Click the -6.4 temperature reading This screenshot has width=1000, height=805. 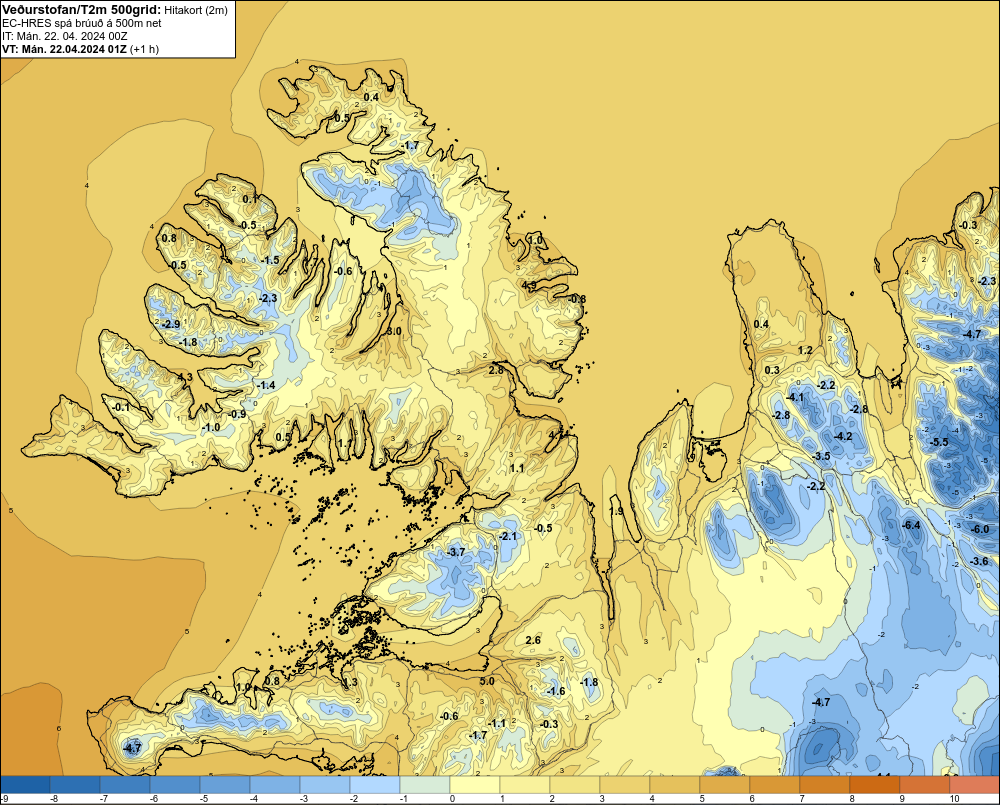pos(911,525)
